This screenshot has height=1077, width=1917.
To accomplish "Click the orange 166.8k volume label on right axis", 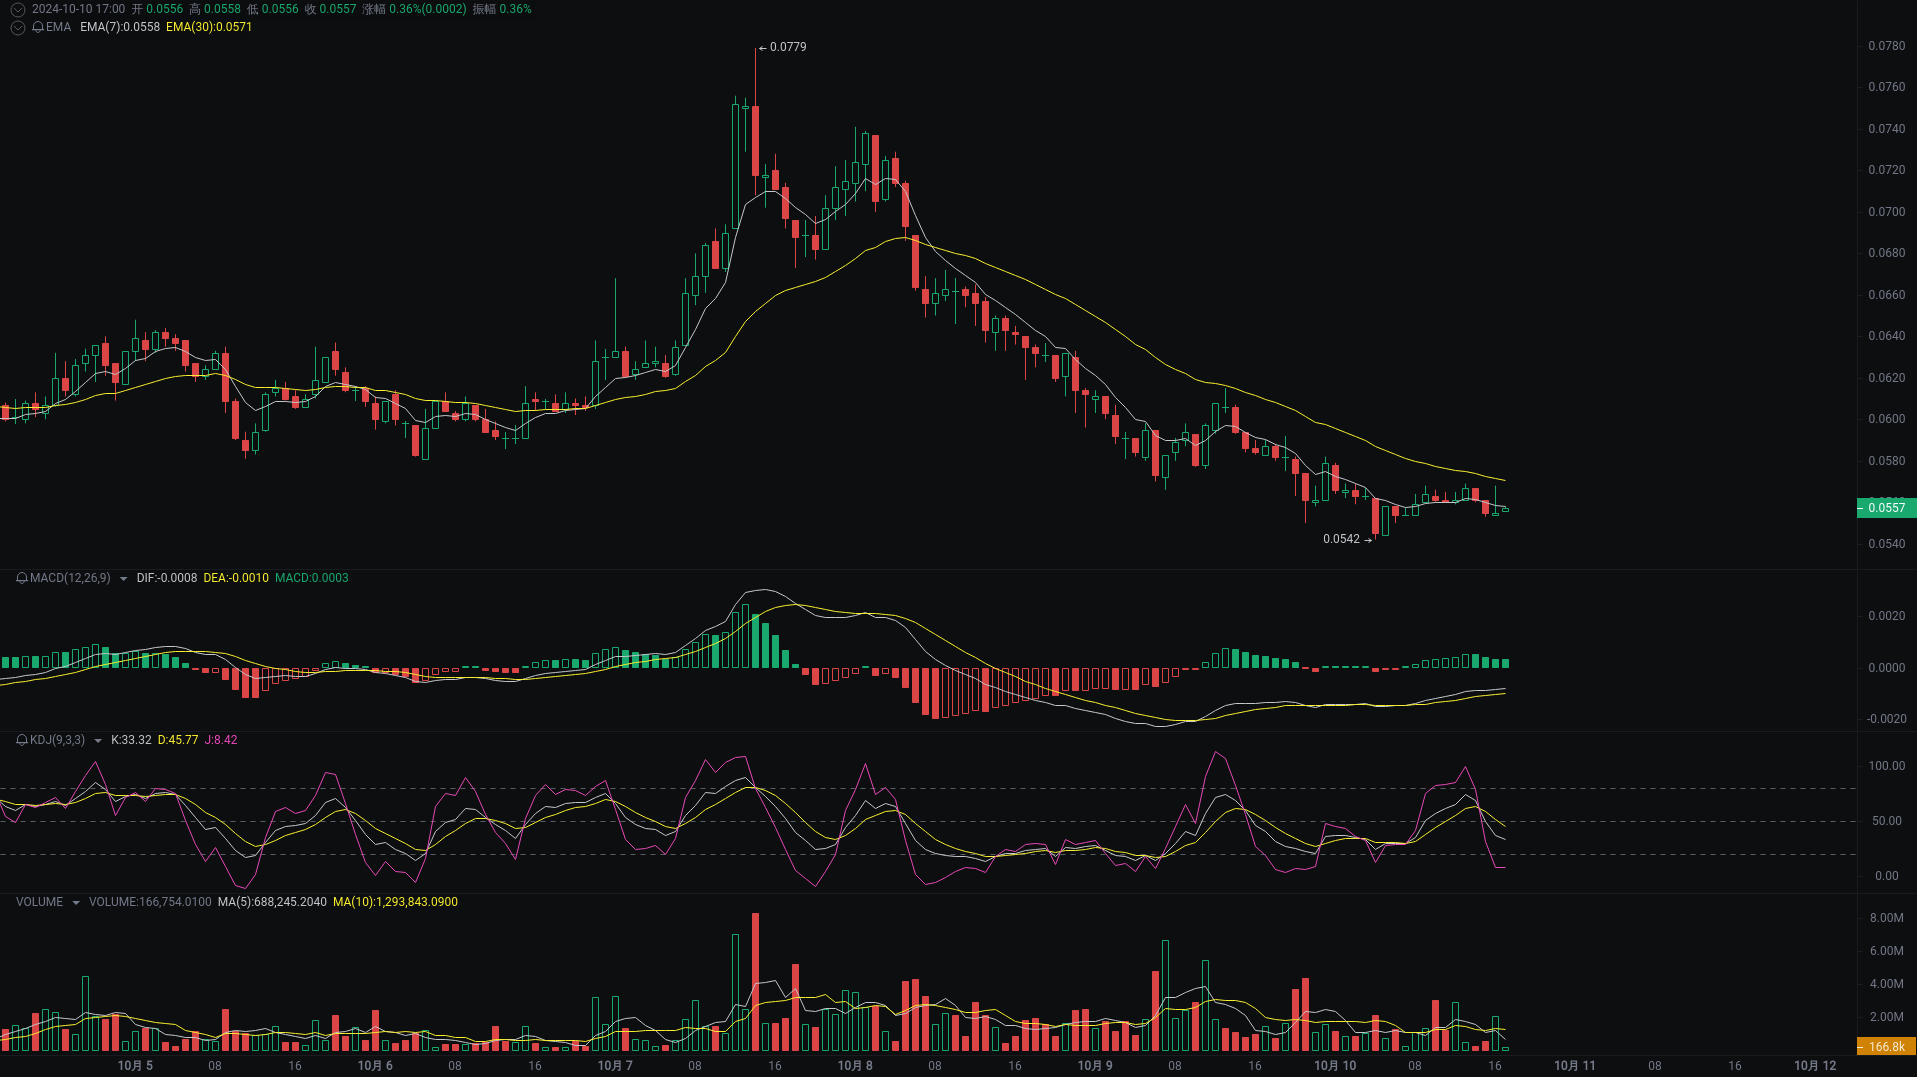I will click(1886, 1046).
